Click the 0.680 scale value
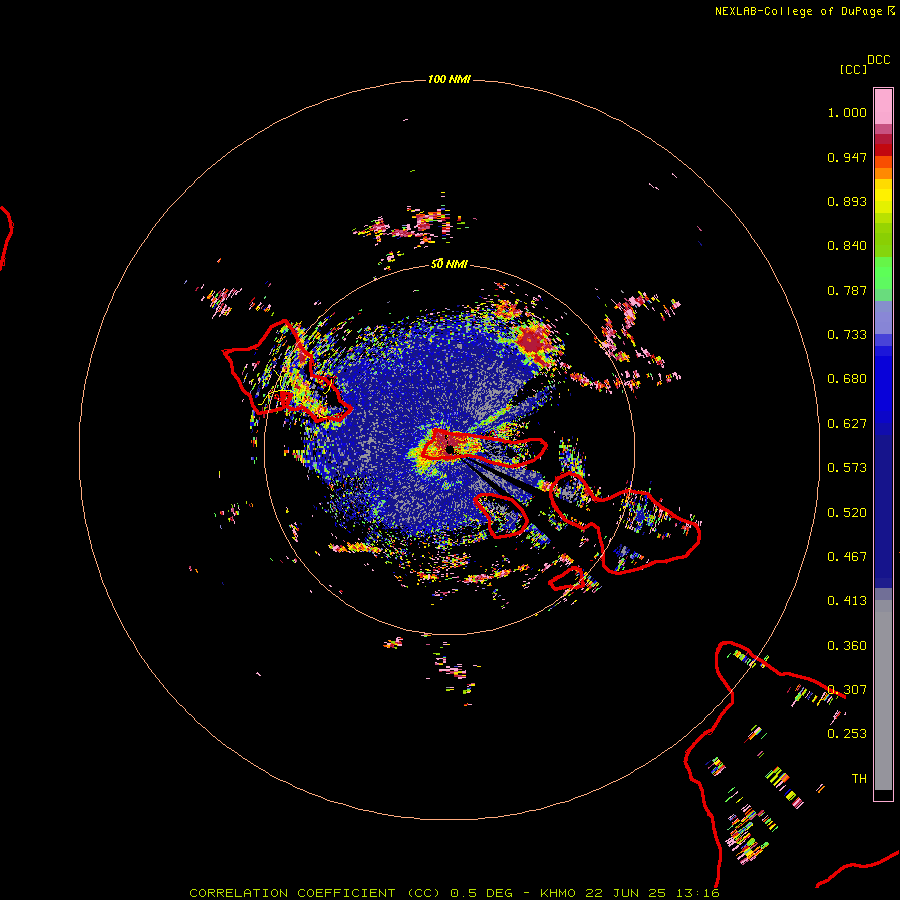This screenshot has height=900, width=900. click(847, 379)
